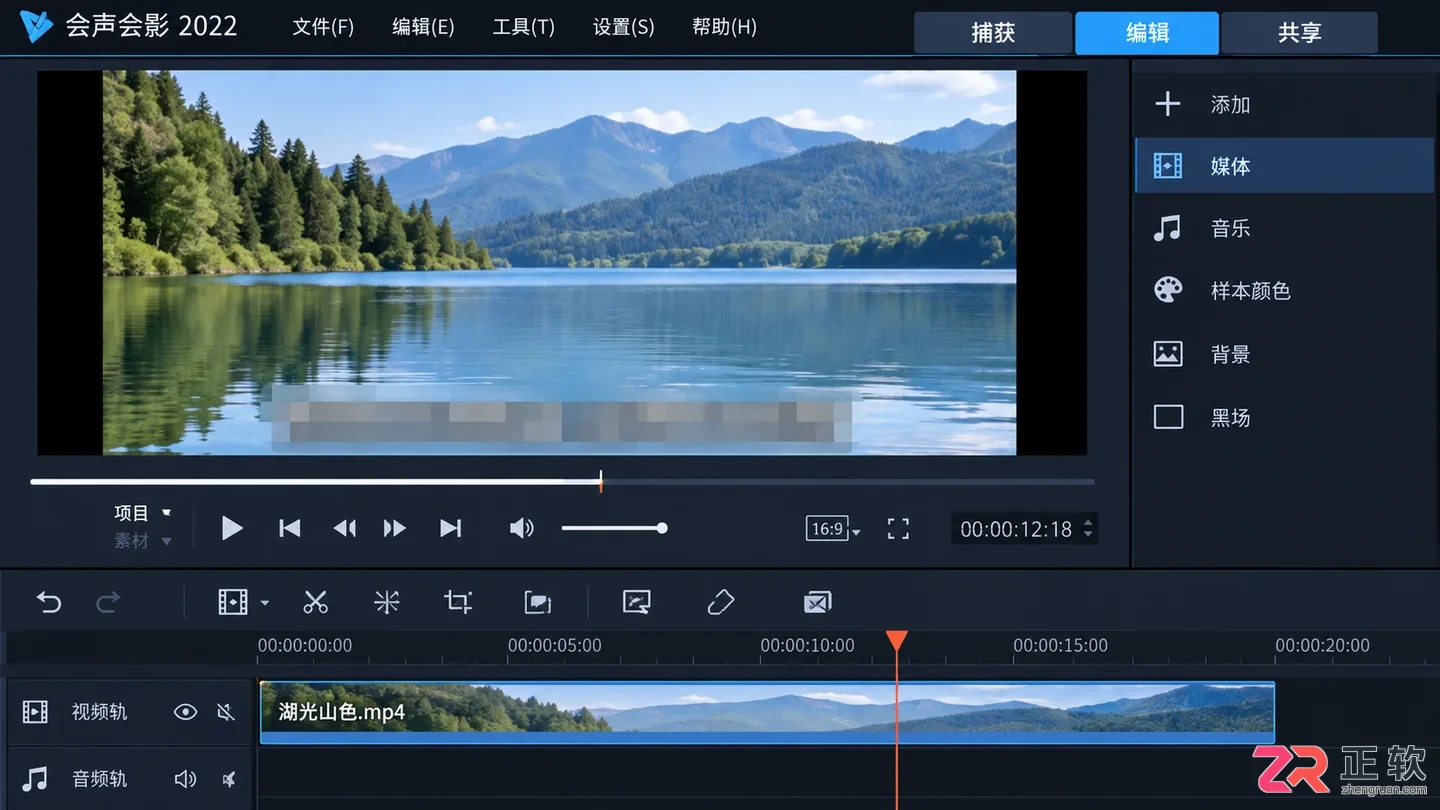Image resolution: width=1440 pixels, height=810 pixels.
Task: Split the clip with the scissors tool
Action: point(315,602)
